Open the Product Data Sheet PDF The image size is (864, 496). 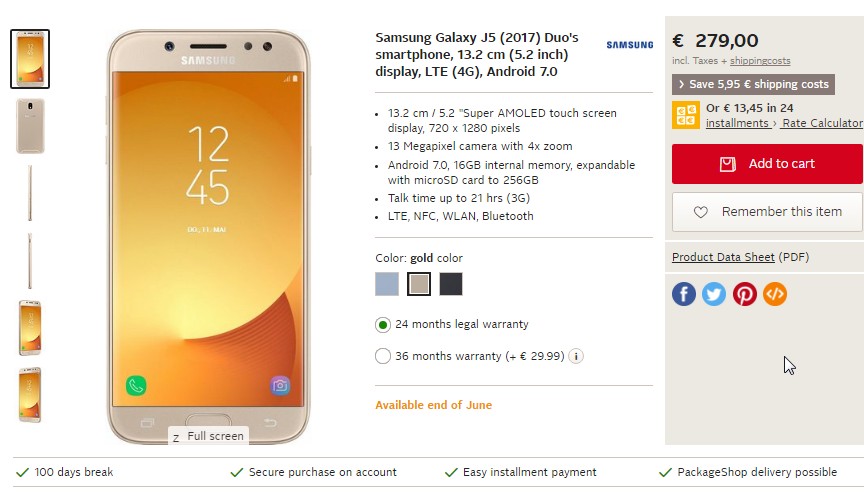pyautogui.click(x=723, y=257)
